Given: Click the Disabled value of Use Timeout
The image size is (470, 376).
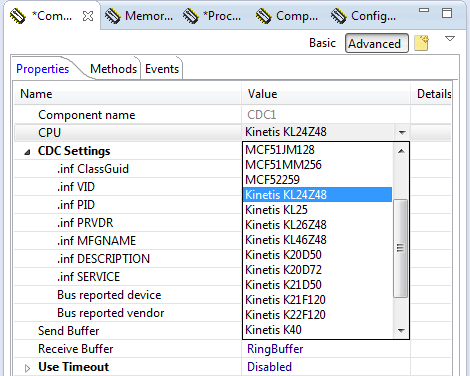Looking at the screenshot, I should coord(269,367).
